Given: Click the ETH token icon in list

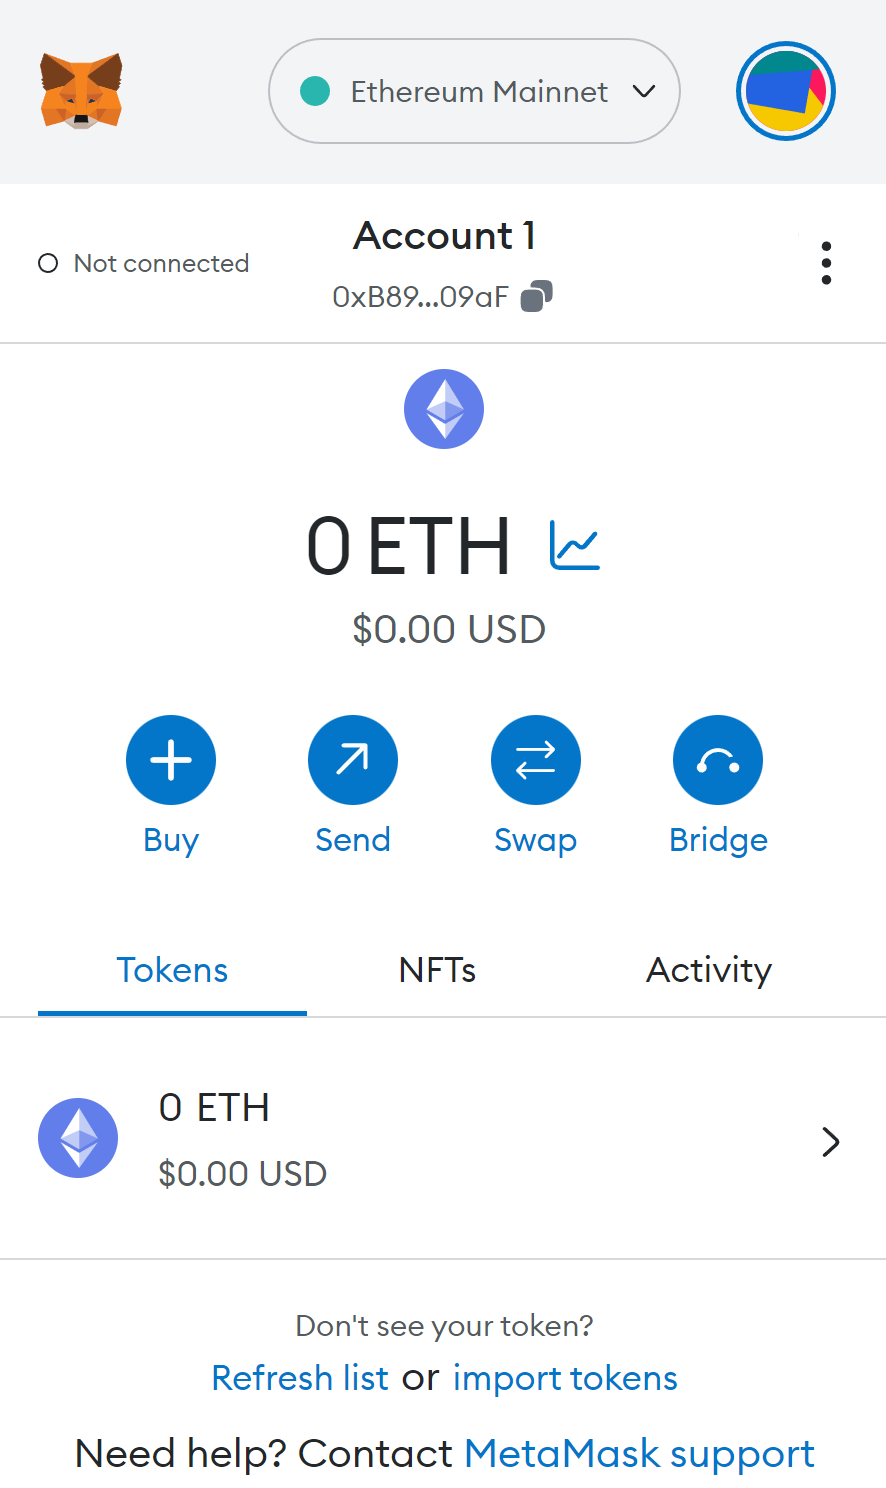Looking at the screenshot, I should [x=78, y=1138].
